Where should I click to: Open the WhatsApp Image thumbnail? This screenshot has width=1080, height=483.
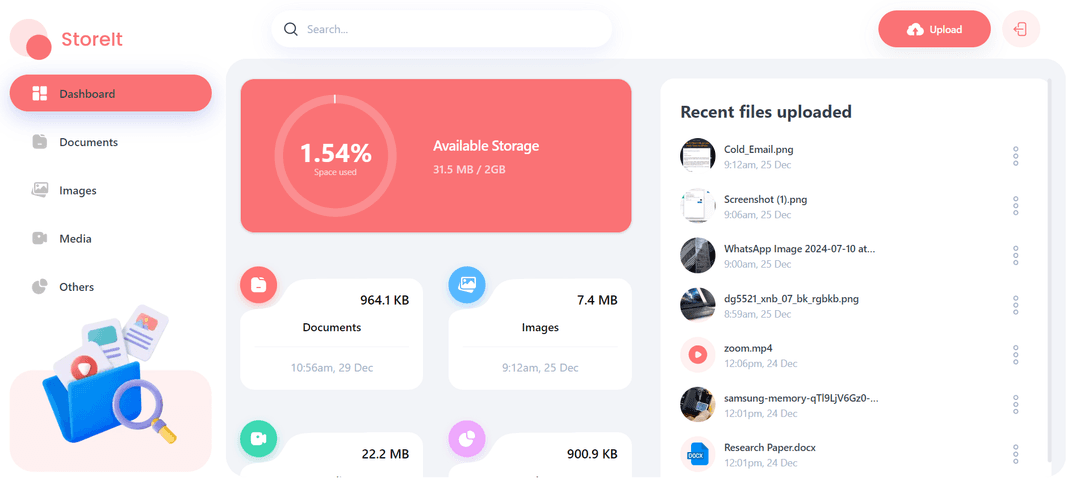697,255
